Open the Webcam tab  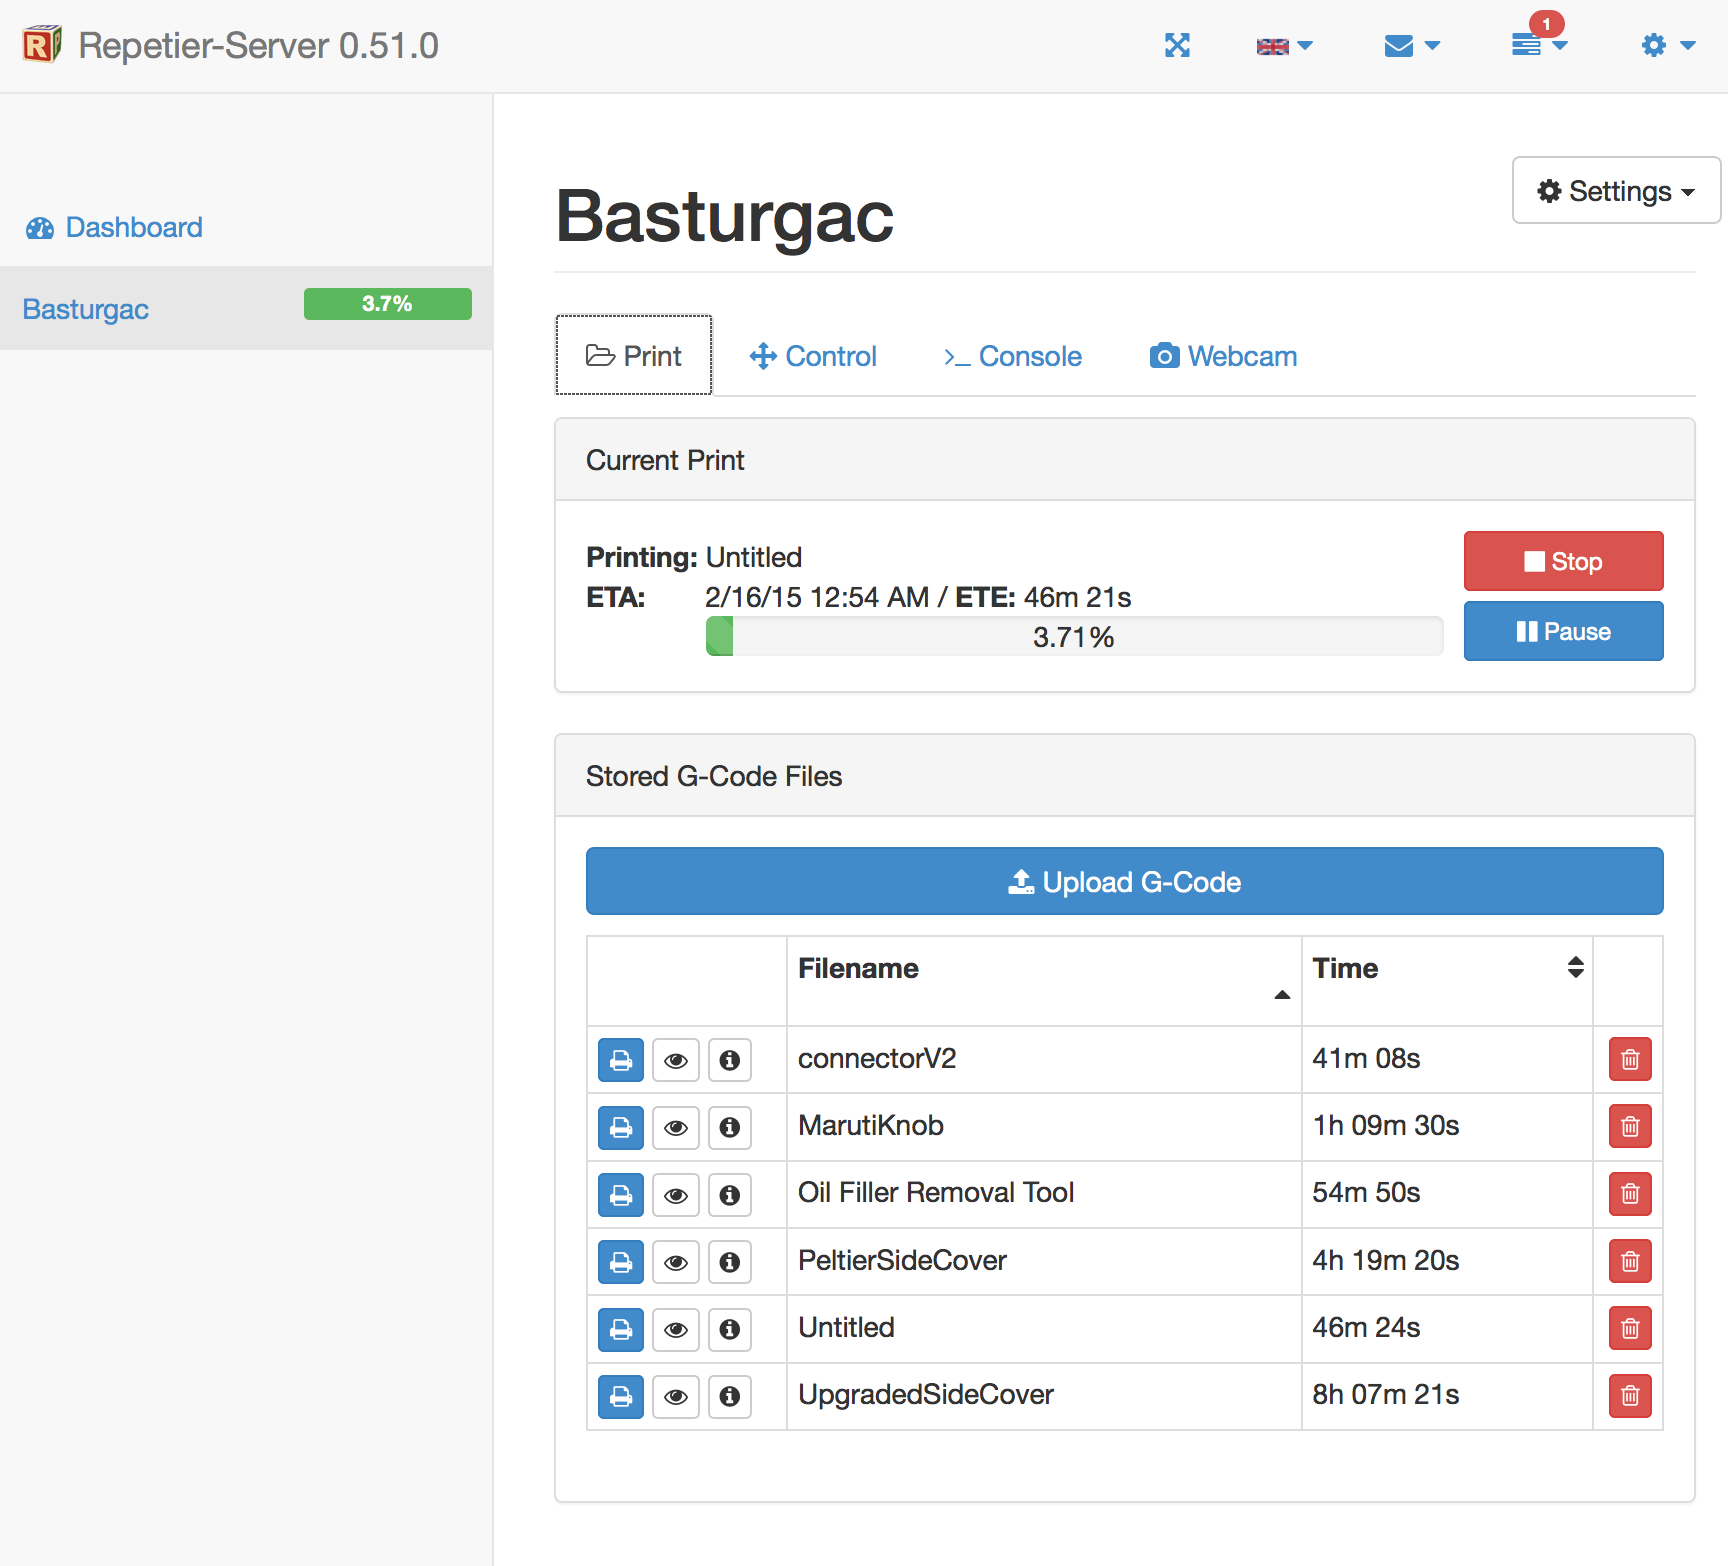click(1223, 356)
